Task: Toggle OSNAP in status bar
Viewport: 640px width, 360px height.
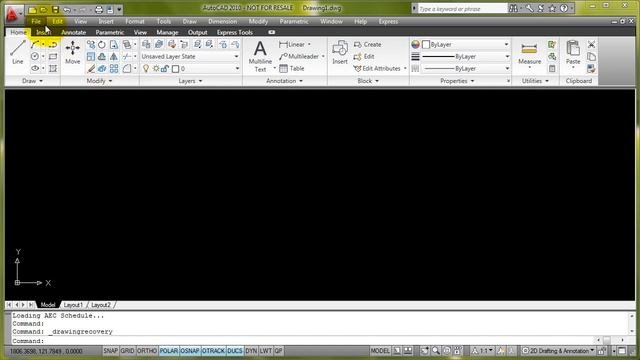Action: coord(190,351)
